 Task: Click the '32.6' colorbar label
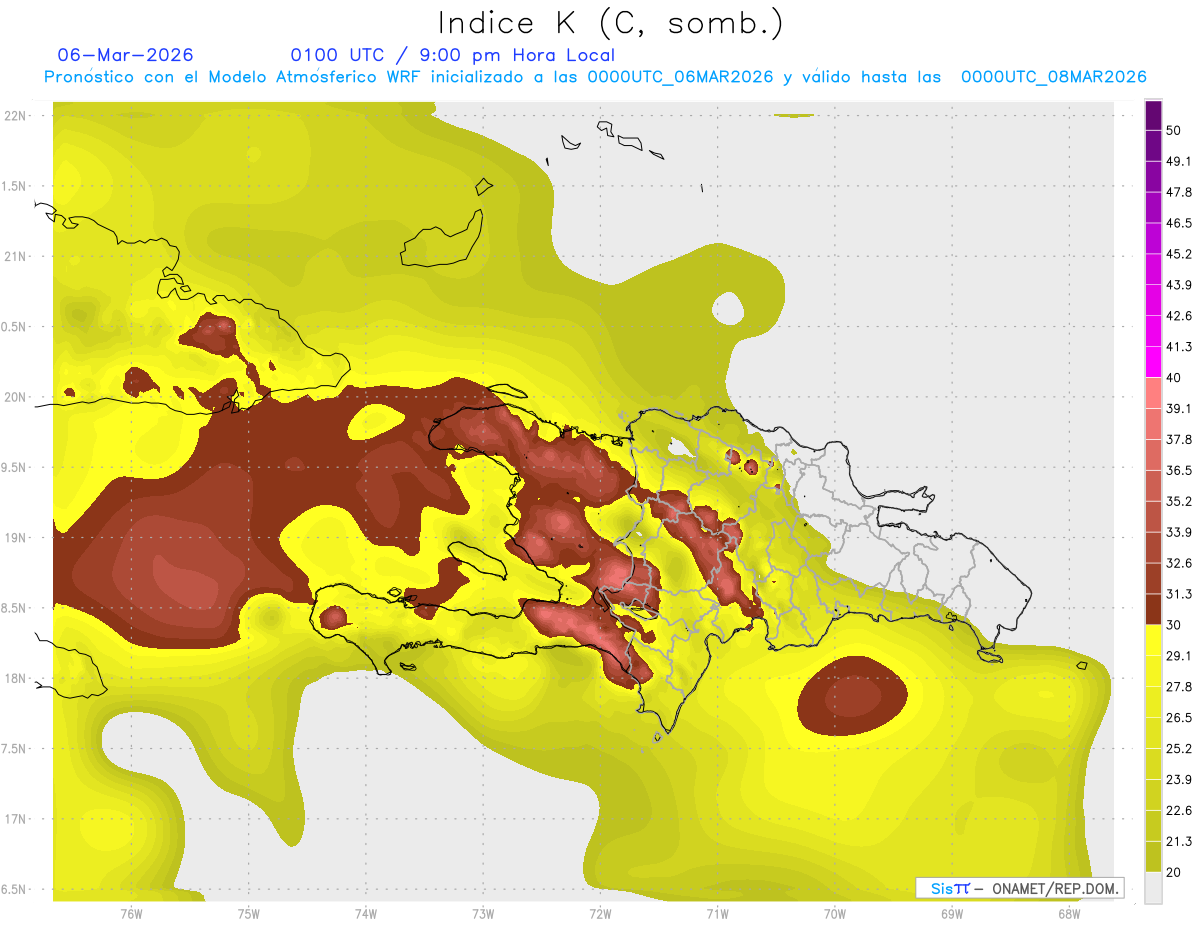click(x=1179, y=563)
